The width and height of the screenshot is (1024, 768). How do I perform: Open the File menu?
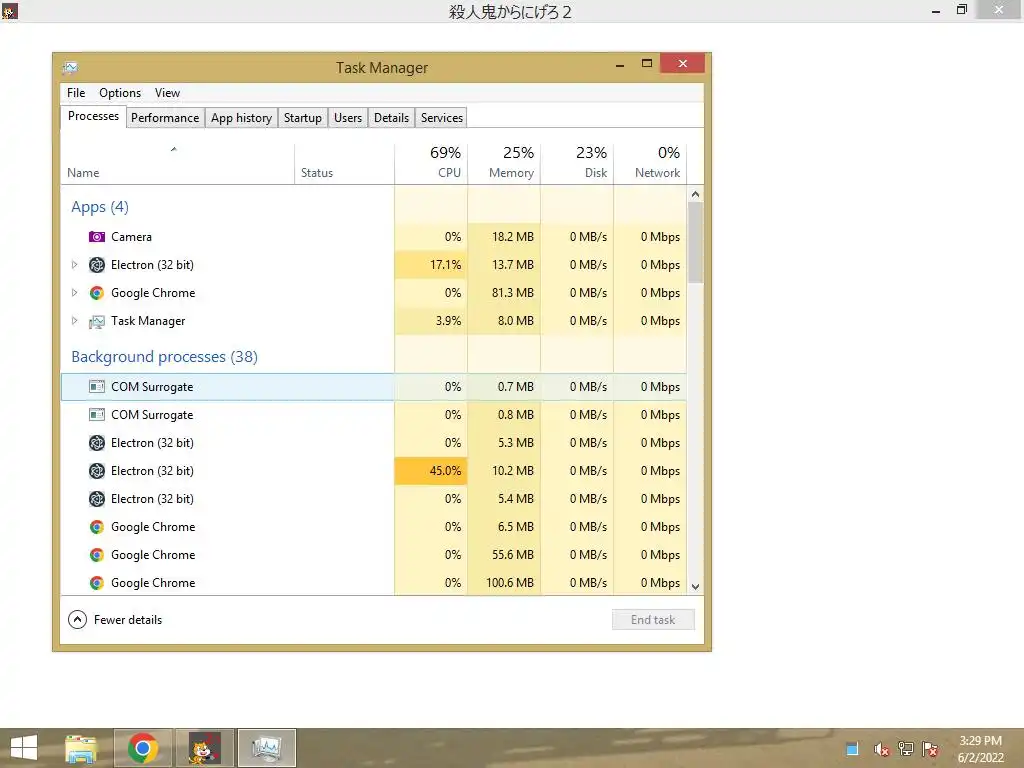point(76,93)
